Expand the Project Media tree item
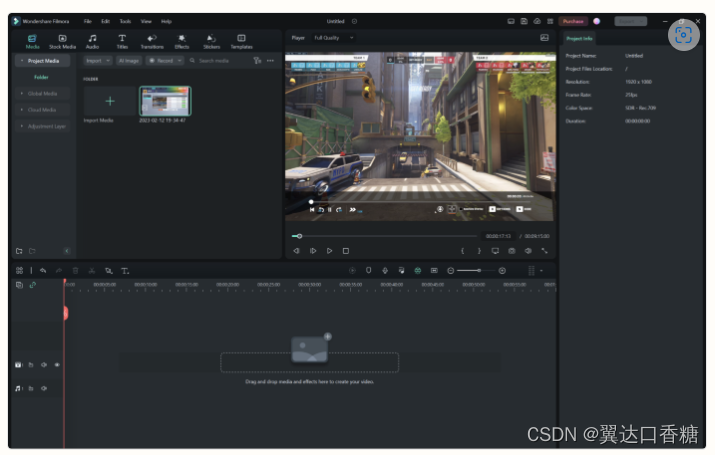 [x=42, y=61]
